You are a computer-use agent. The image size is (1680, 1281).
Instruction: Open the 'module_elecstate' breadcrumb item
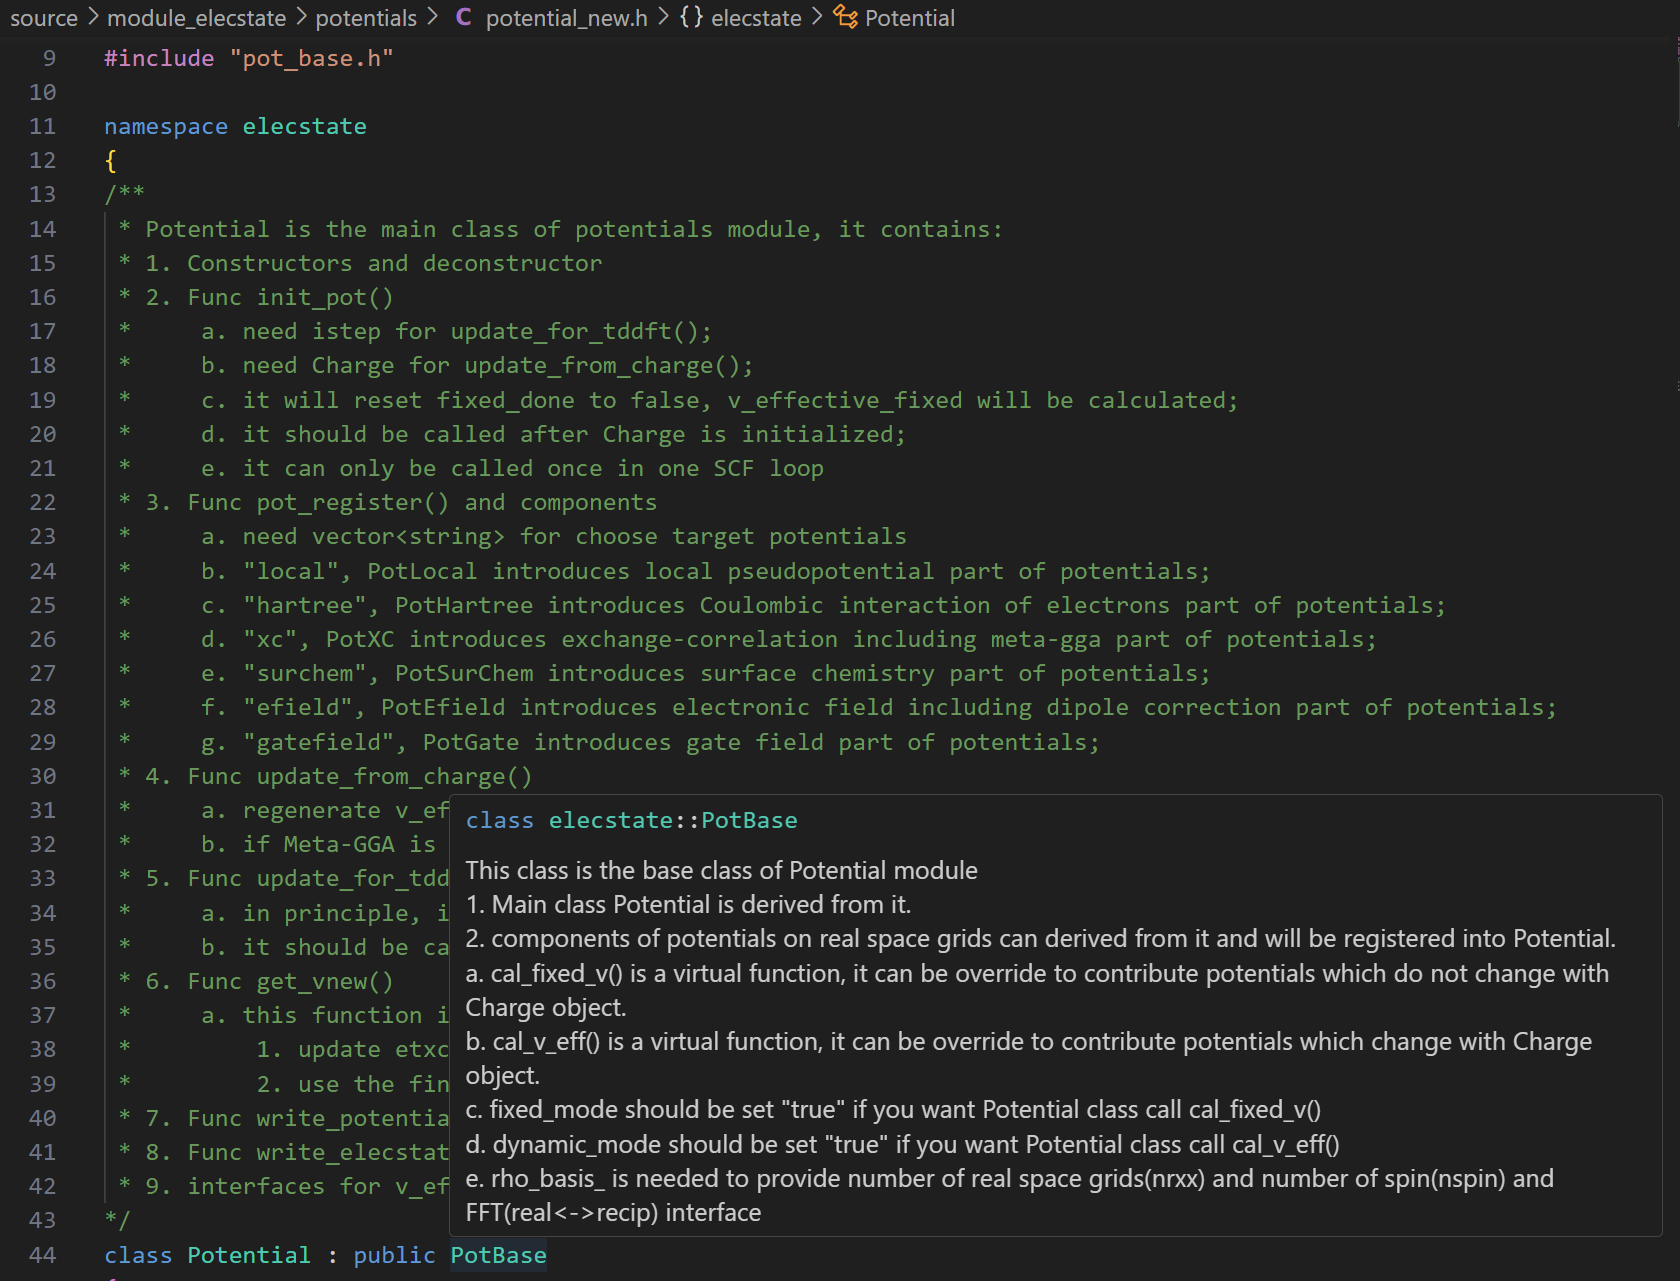(196, 18)
